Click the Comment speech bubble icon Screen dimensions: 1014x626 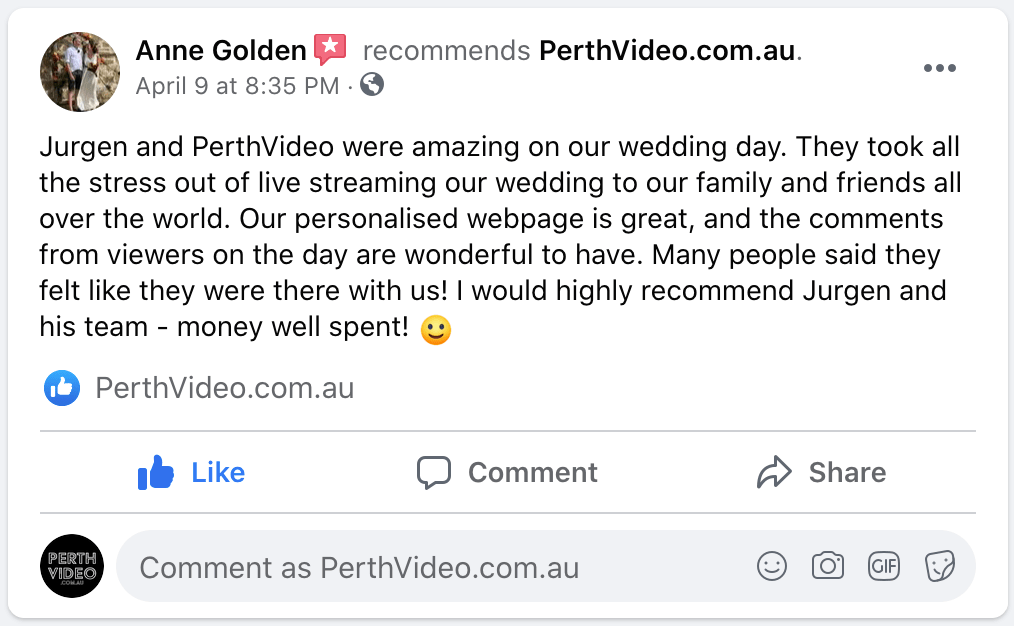(x=434, y=472)
